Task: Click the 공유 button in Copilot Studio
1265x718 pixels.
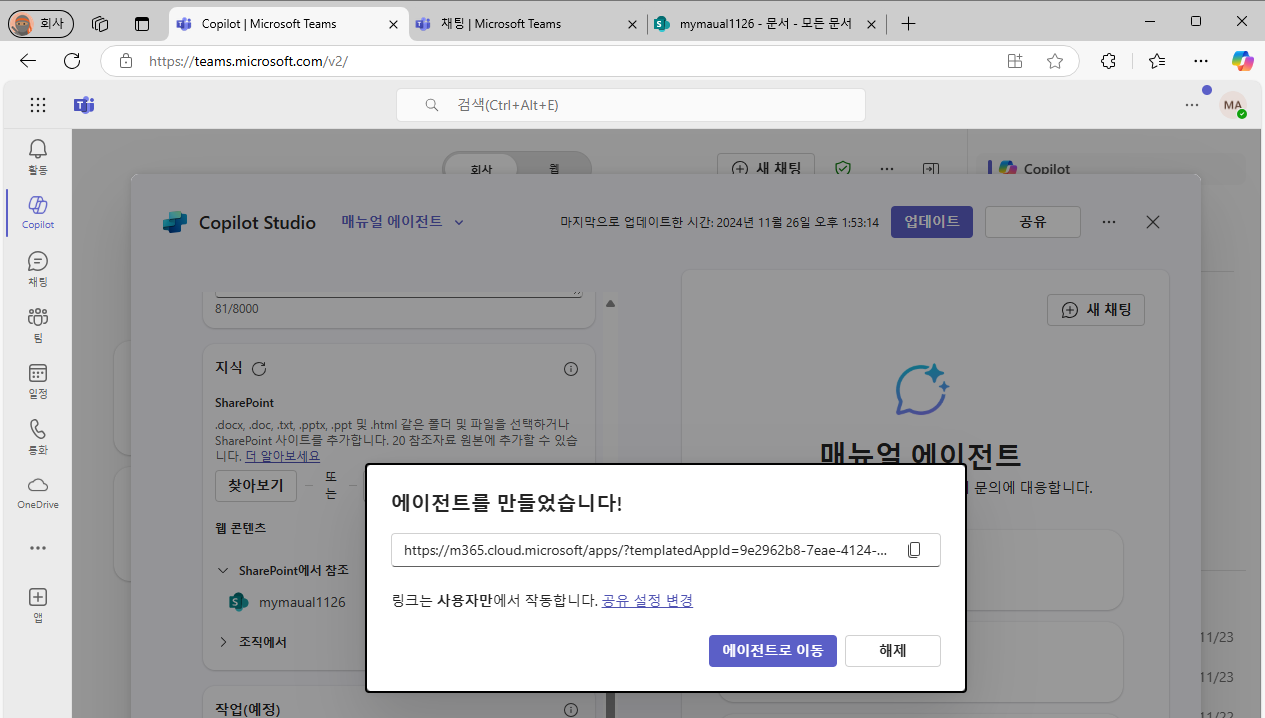Action: tap(1033, 222)
